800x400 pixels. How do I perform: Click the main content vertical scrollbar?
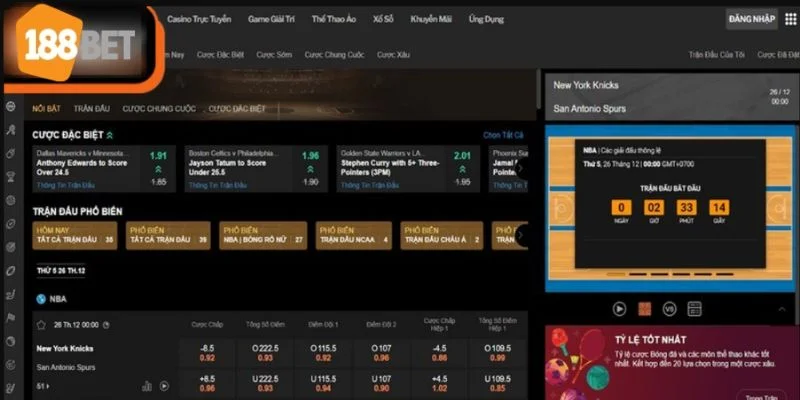click(539, 88)
